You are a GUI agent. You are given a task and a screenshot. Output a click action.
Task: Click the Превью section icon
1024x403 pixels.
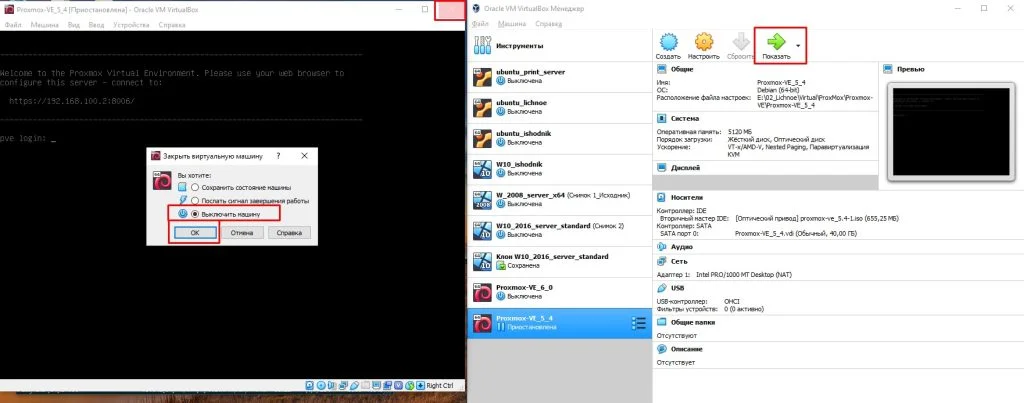point(888,69)
